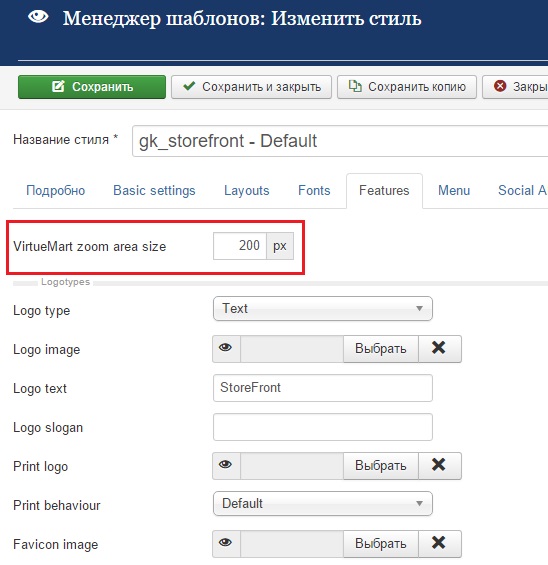
Task: Switch to the Basic settings tab
Action: point(154,190)
